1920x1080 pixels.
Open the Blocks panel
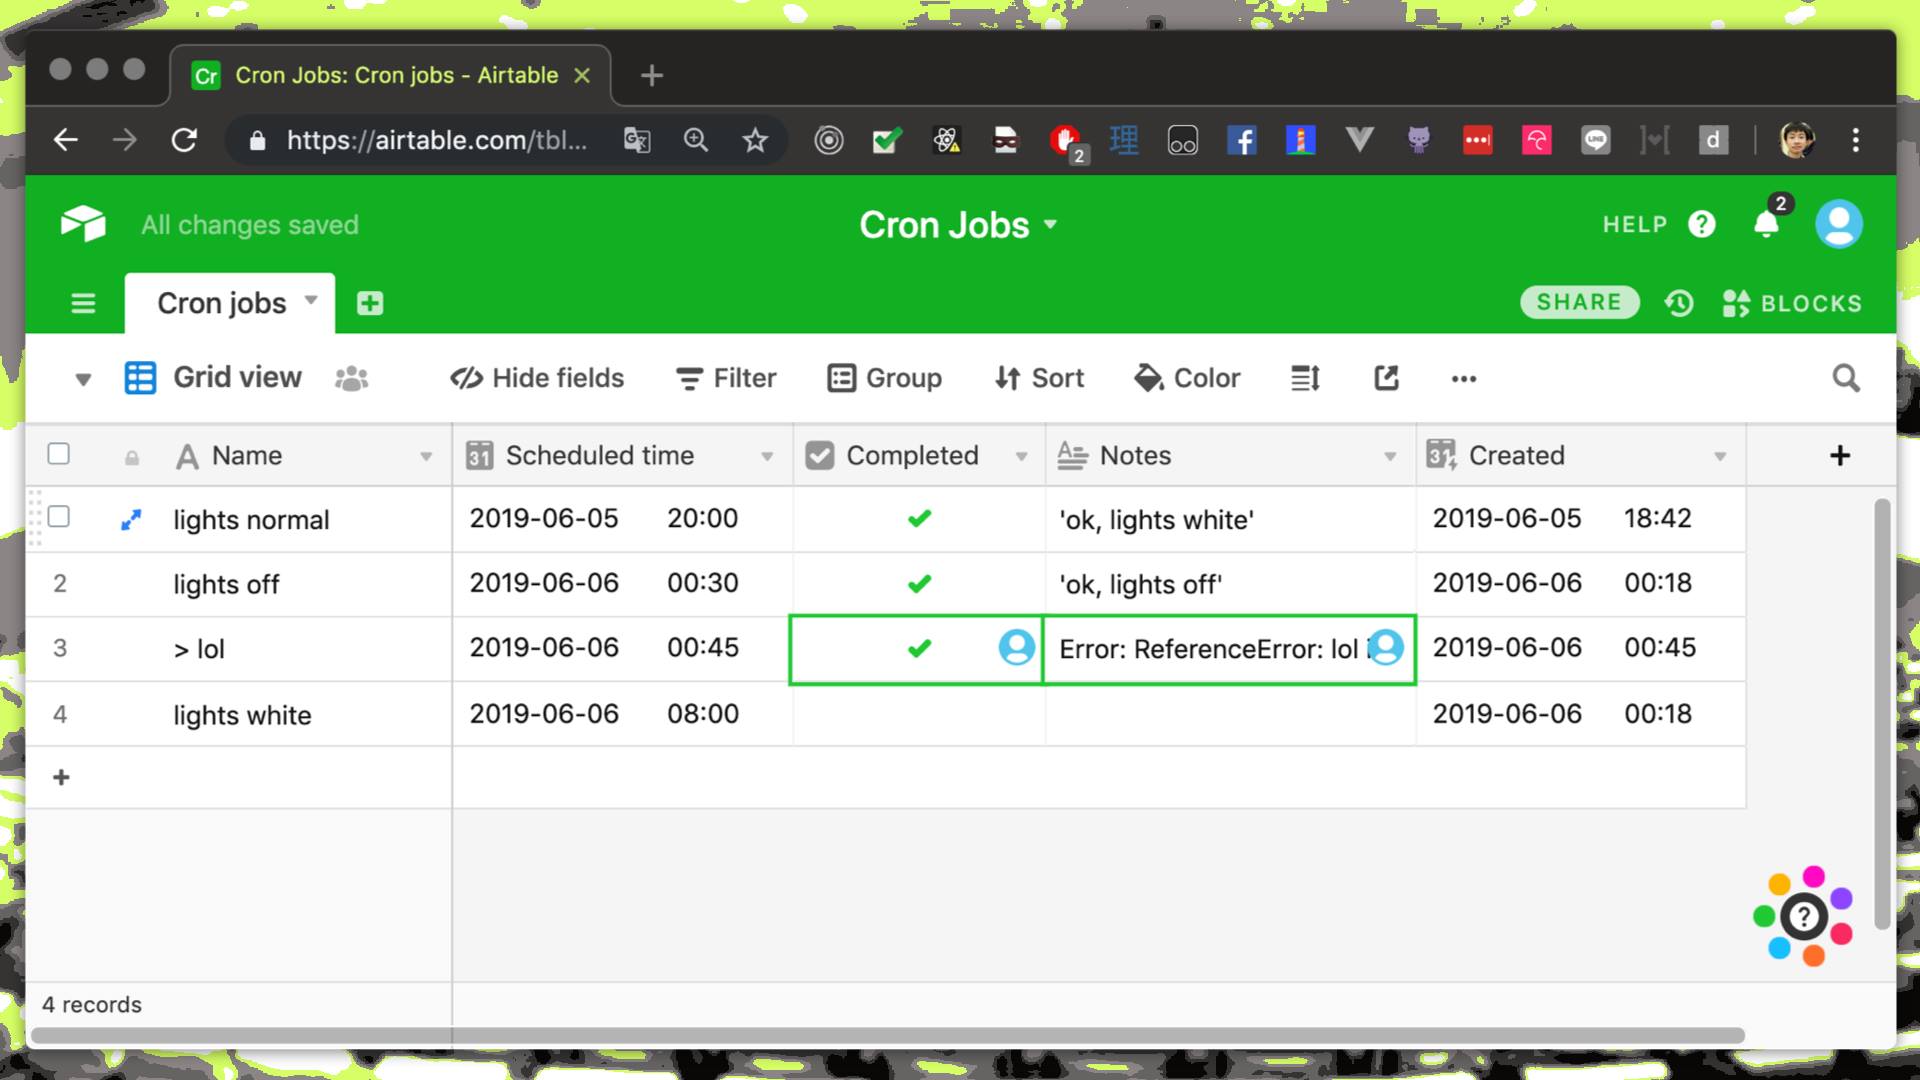tap(1793, 303)
